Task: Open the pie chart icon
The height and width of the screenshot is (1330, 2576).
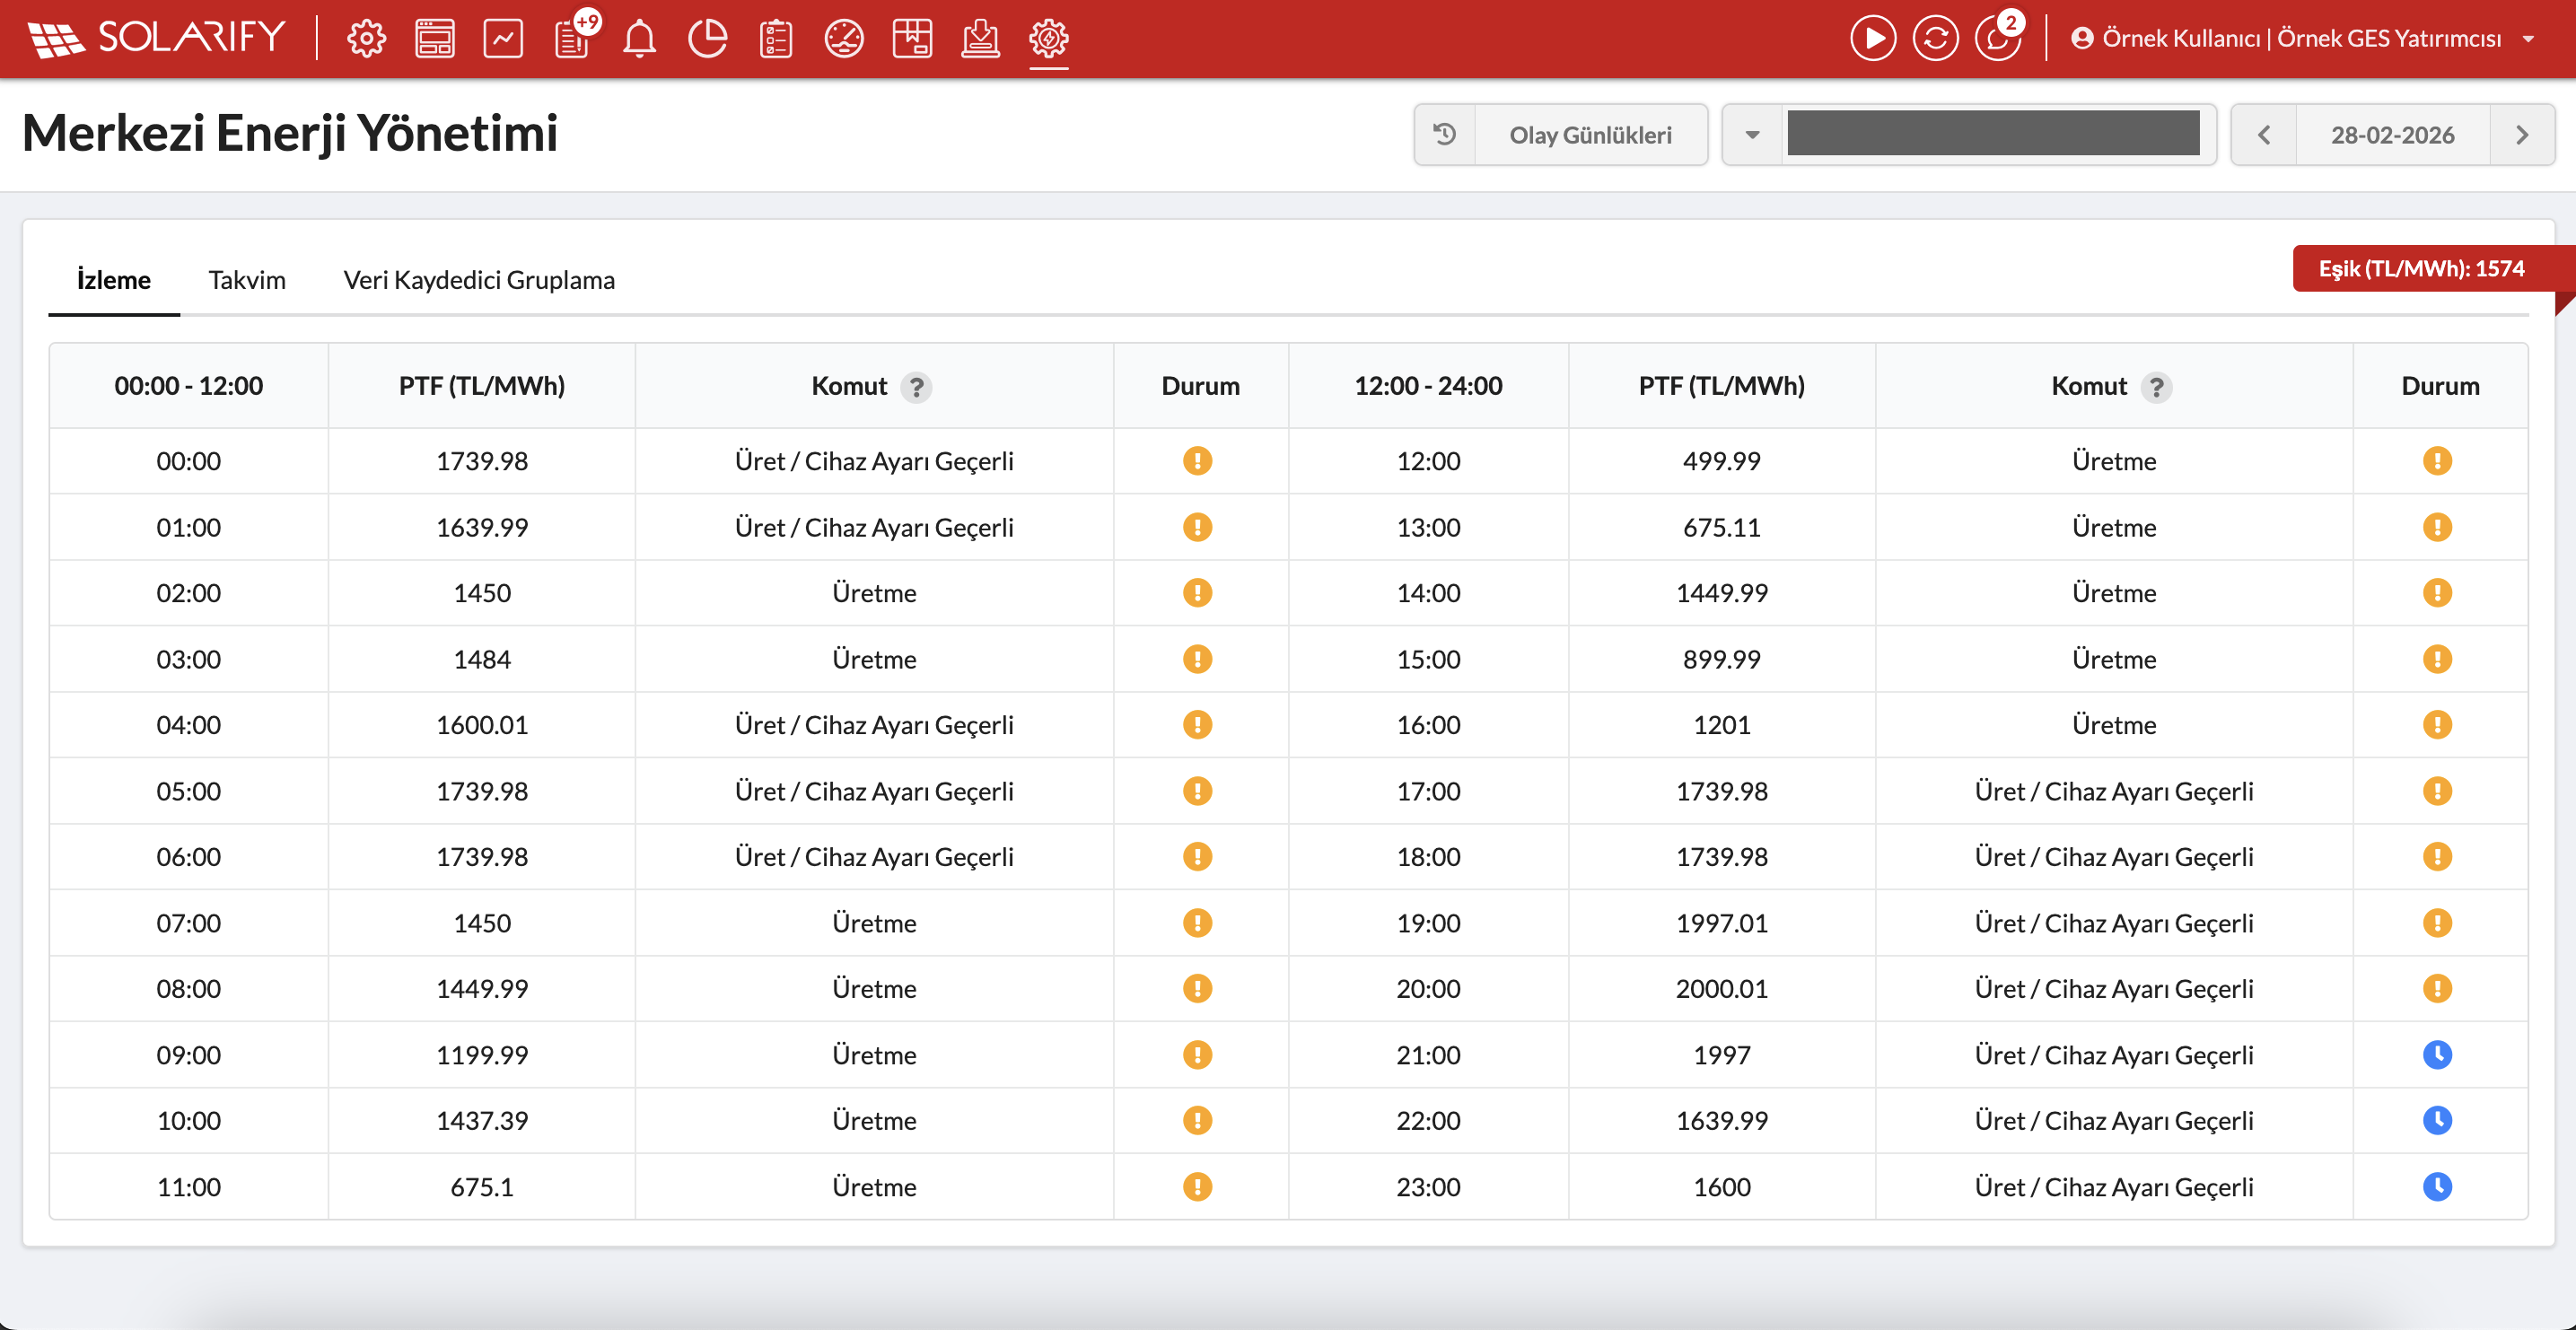Action: tap(708, 39)
